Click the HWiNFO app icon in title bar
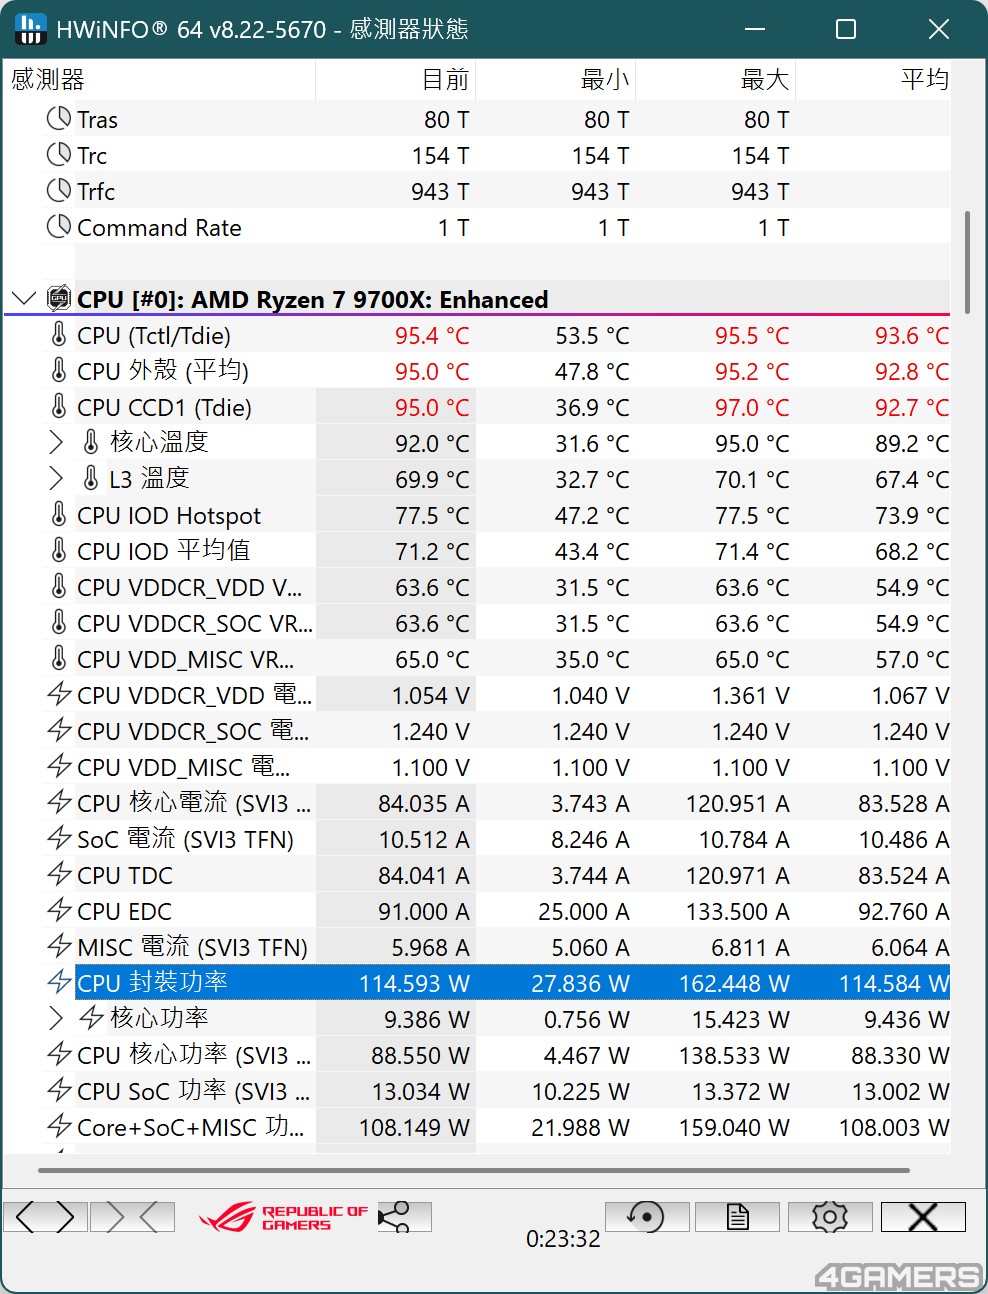This screenshot has height=1294, width=988. click(x=31, y=29)
